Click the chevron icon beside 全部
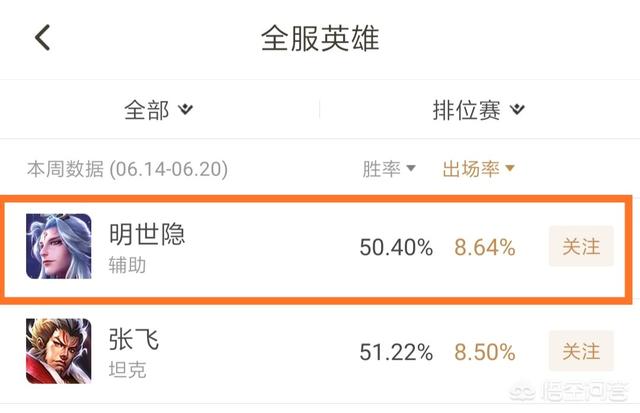Screen dimensions: 640x413 coord(185,109)
